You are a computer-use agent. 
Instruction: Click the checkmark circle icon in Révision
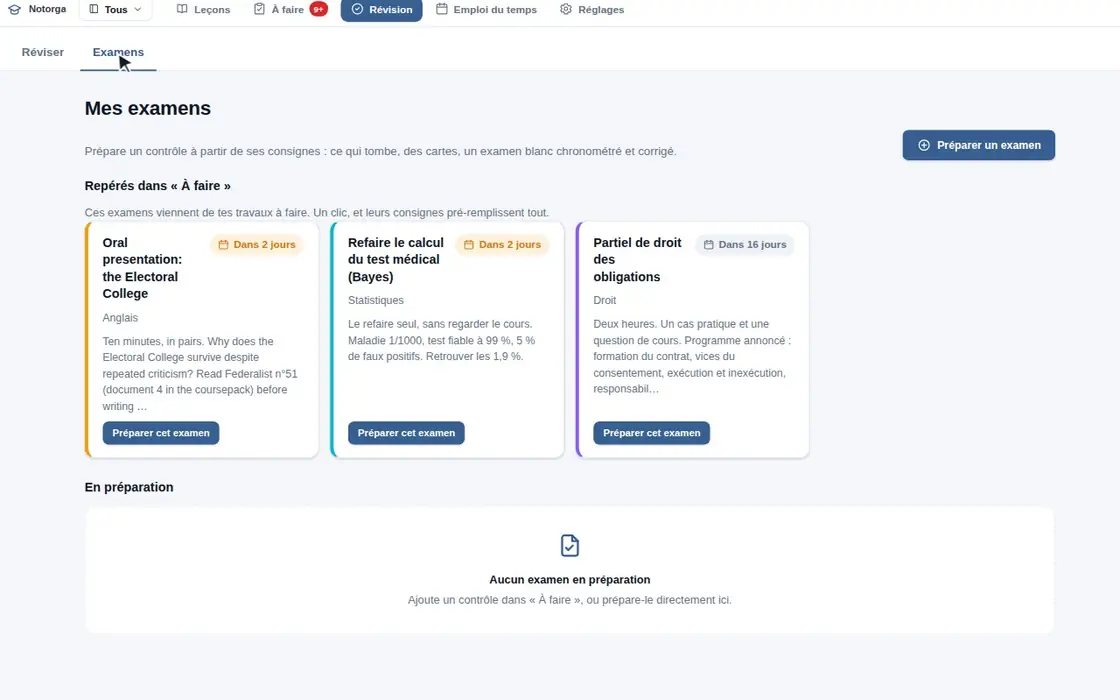coord(357,9)
